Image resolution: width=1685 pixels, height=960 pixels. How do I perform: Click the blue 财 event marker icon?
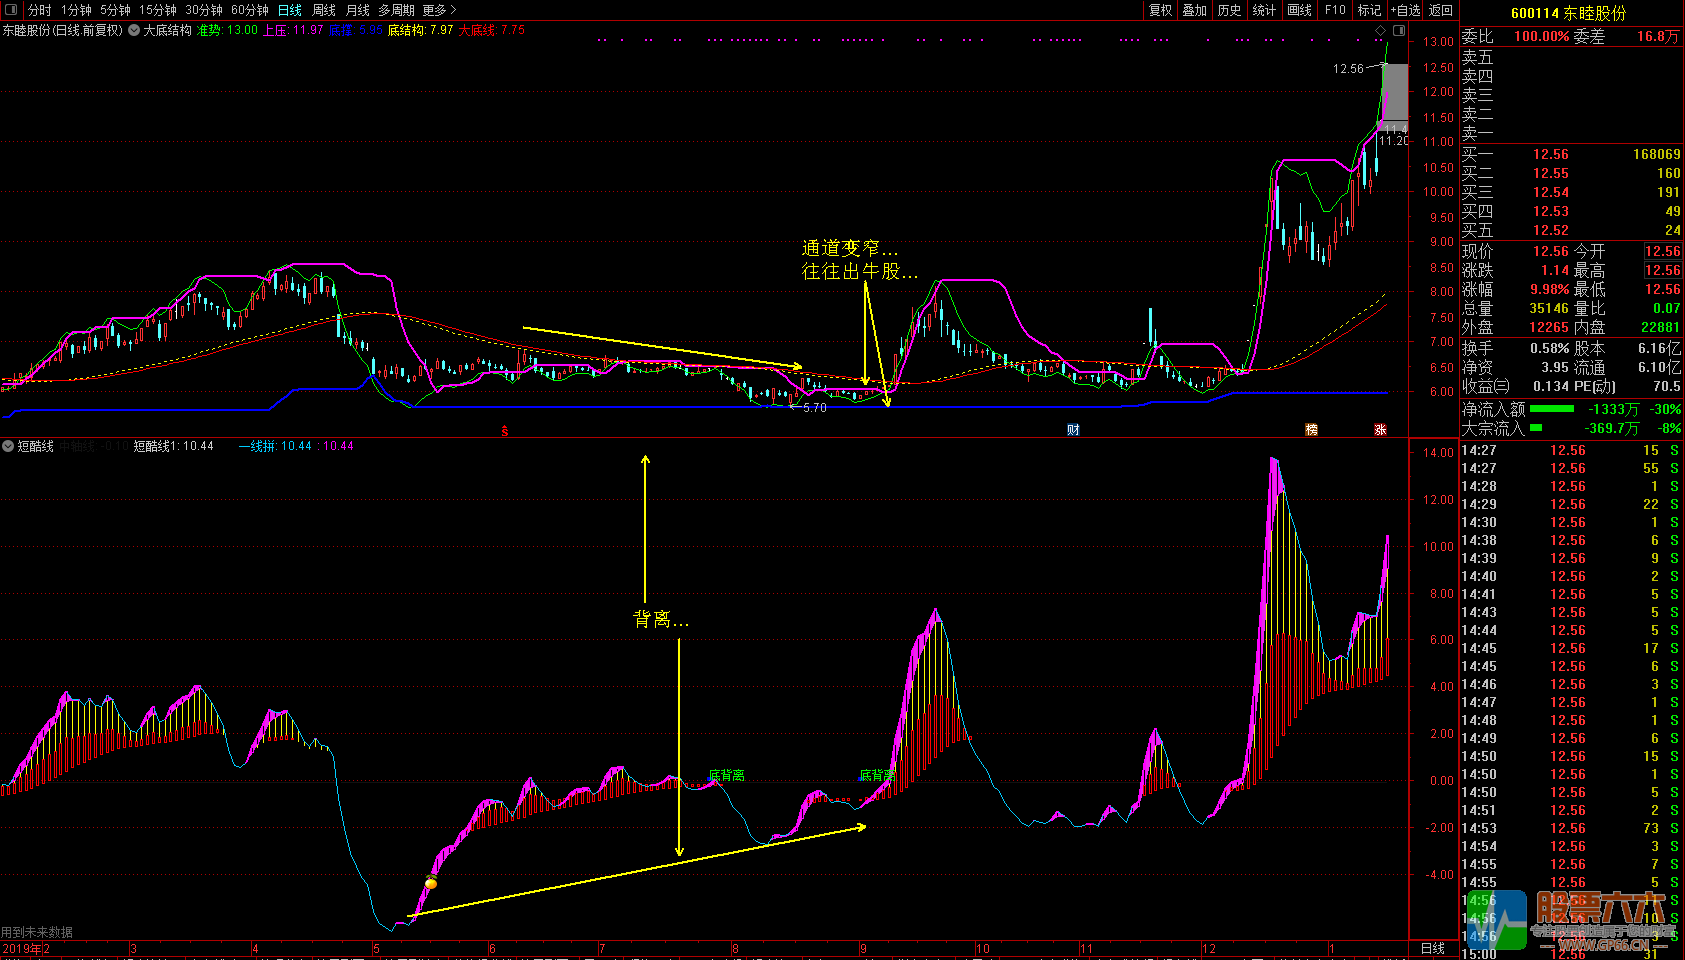1073,430
